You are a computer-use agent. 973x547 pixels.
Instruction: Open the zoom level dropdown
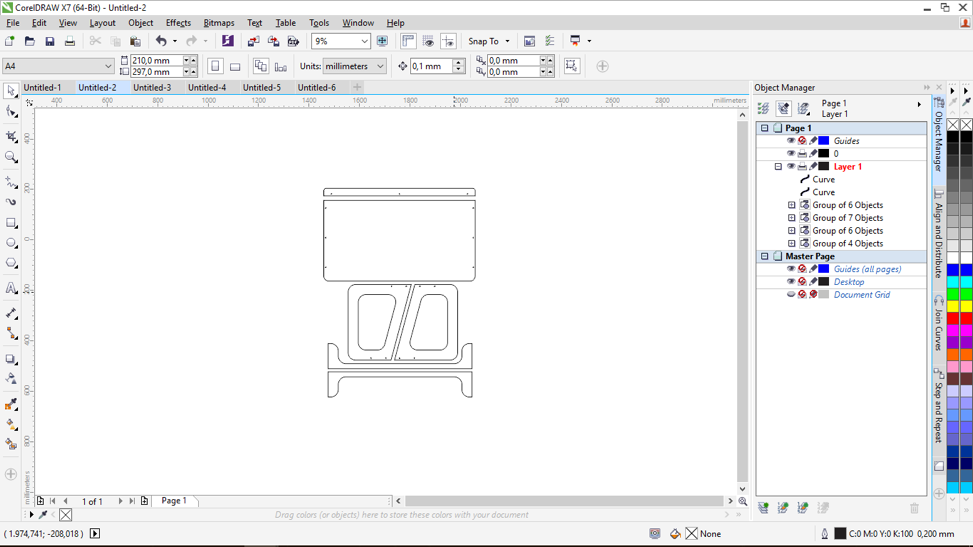(364, 41)
